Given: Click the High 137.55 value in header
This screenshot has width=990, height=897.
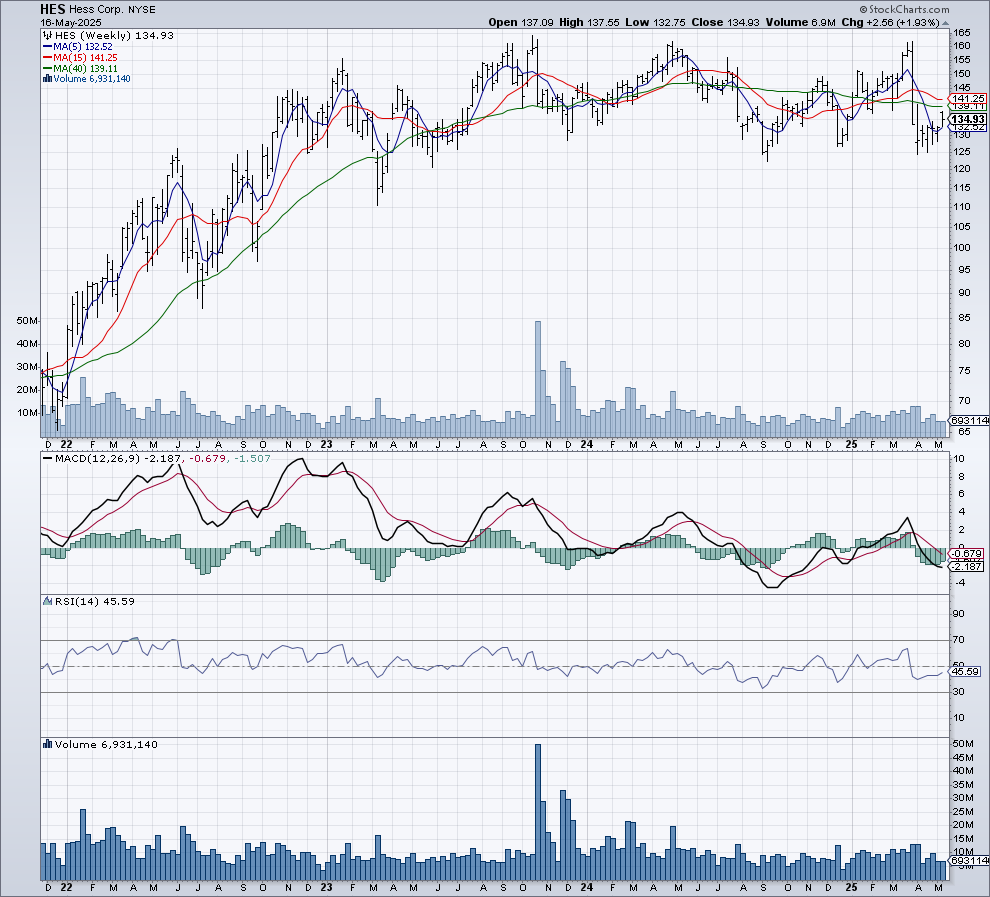Looking at the screenshot, I should (589, 22).
